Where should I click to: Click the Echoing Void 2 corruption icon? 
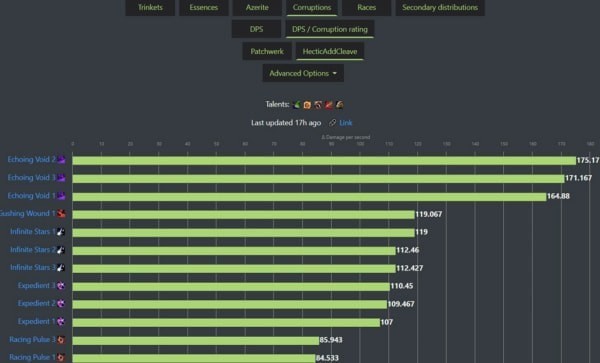61,160
